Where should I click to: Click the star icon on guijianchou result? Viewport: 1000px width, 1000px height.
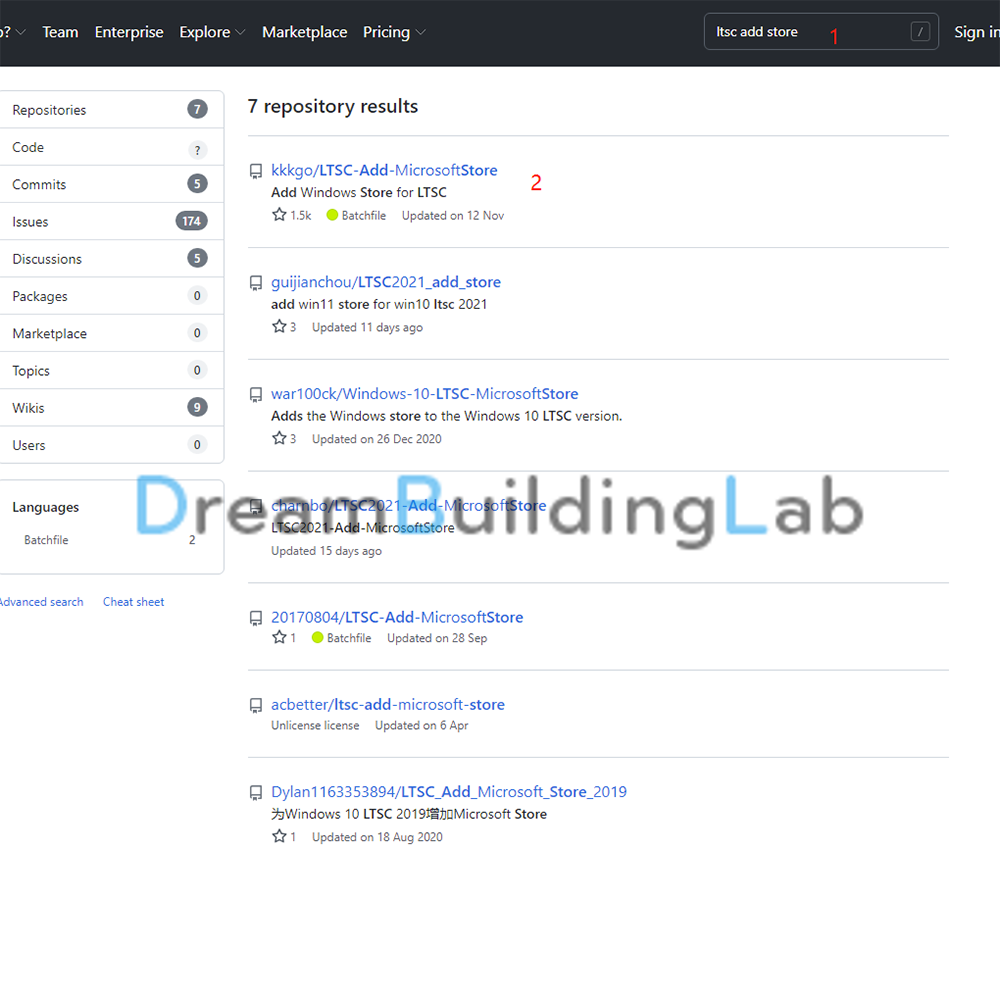click(279, 327)
